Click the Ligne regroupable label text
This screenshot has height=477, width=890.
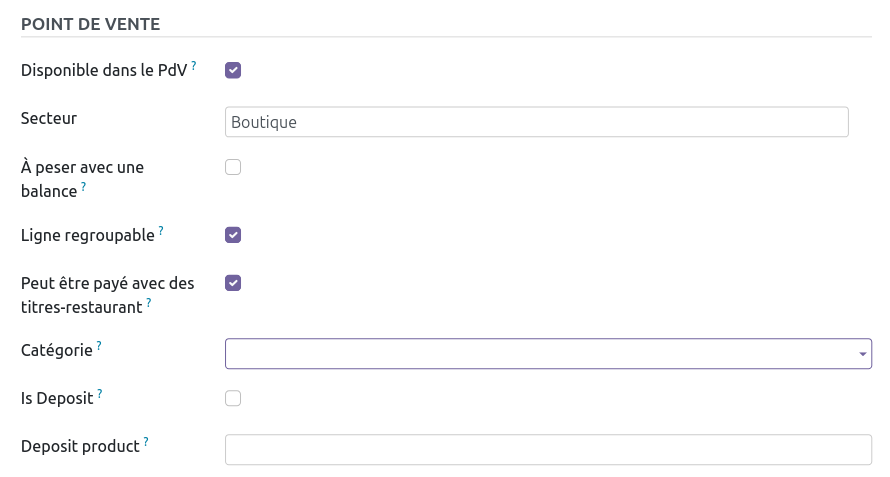tap(88, 235)
